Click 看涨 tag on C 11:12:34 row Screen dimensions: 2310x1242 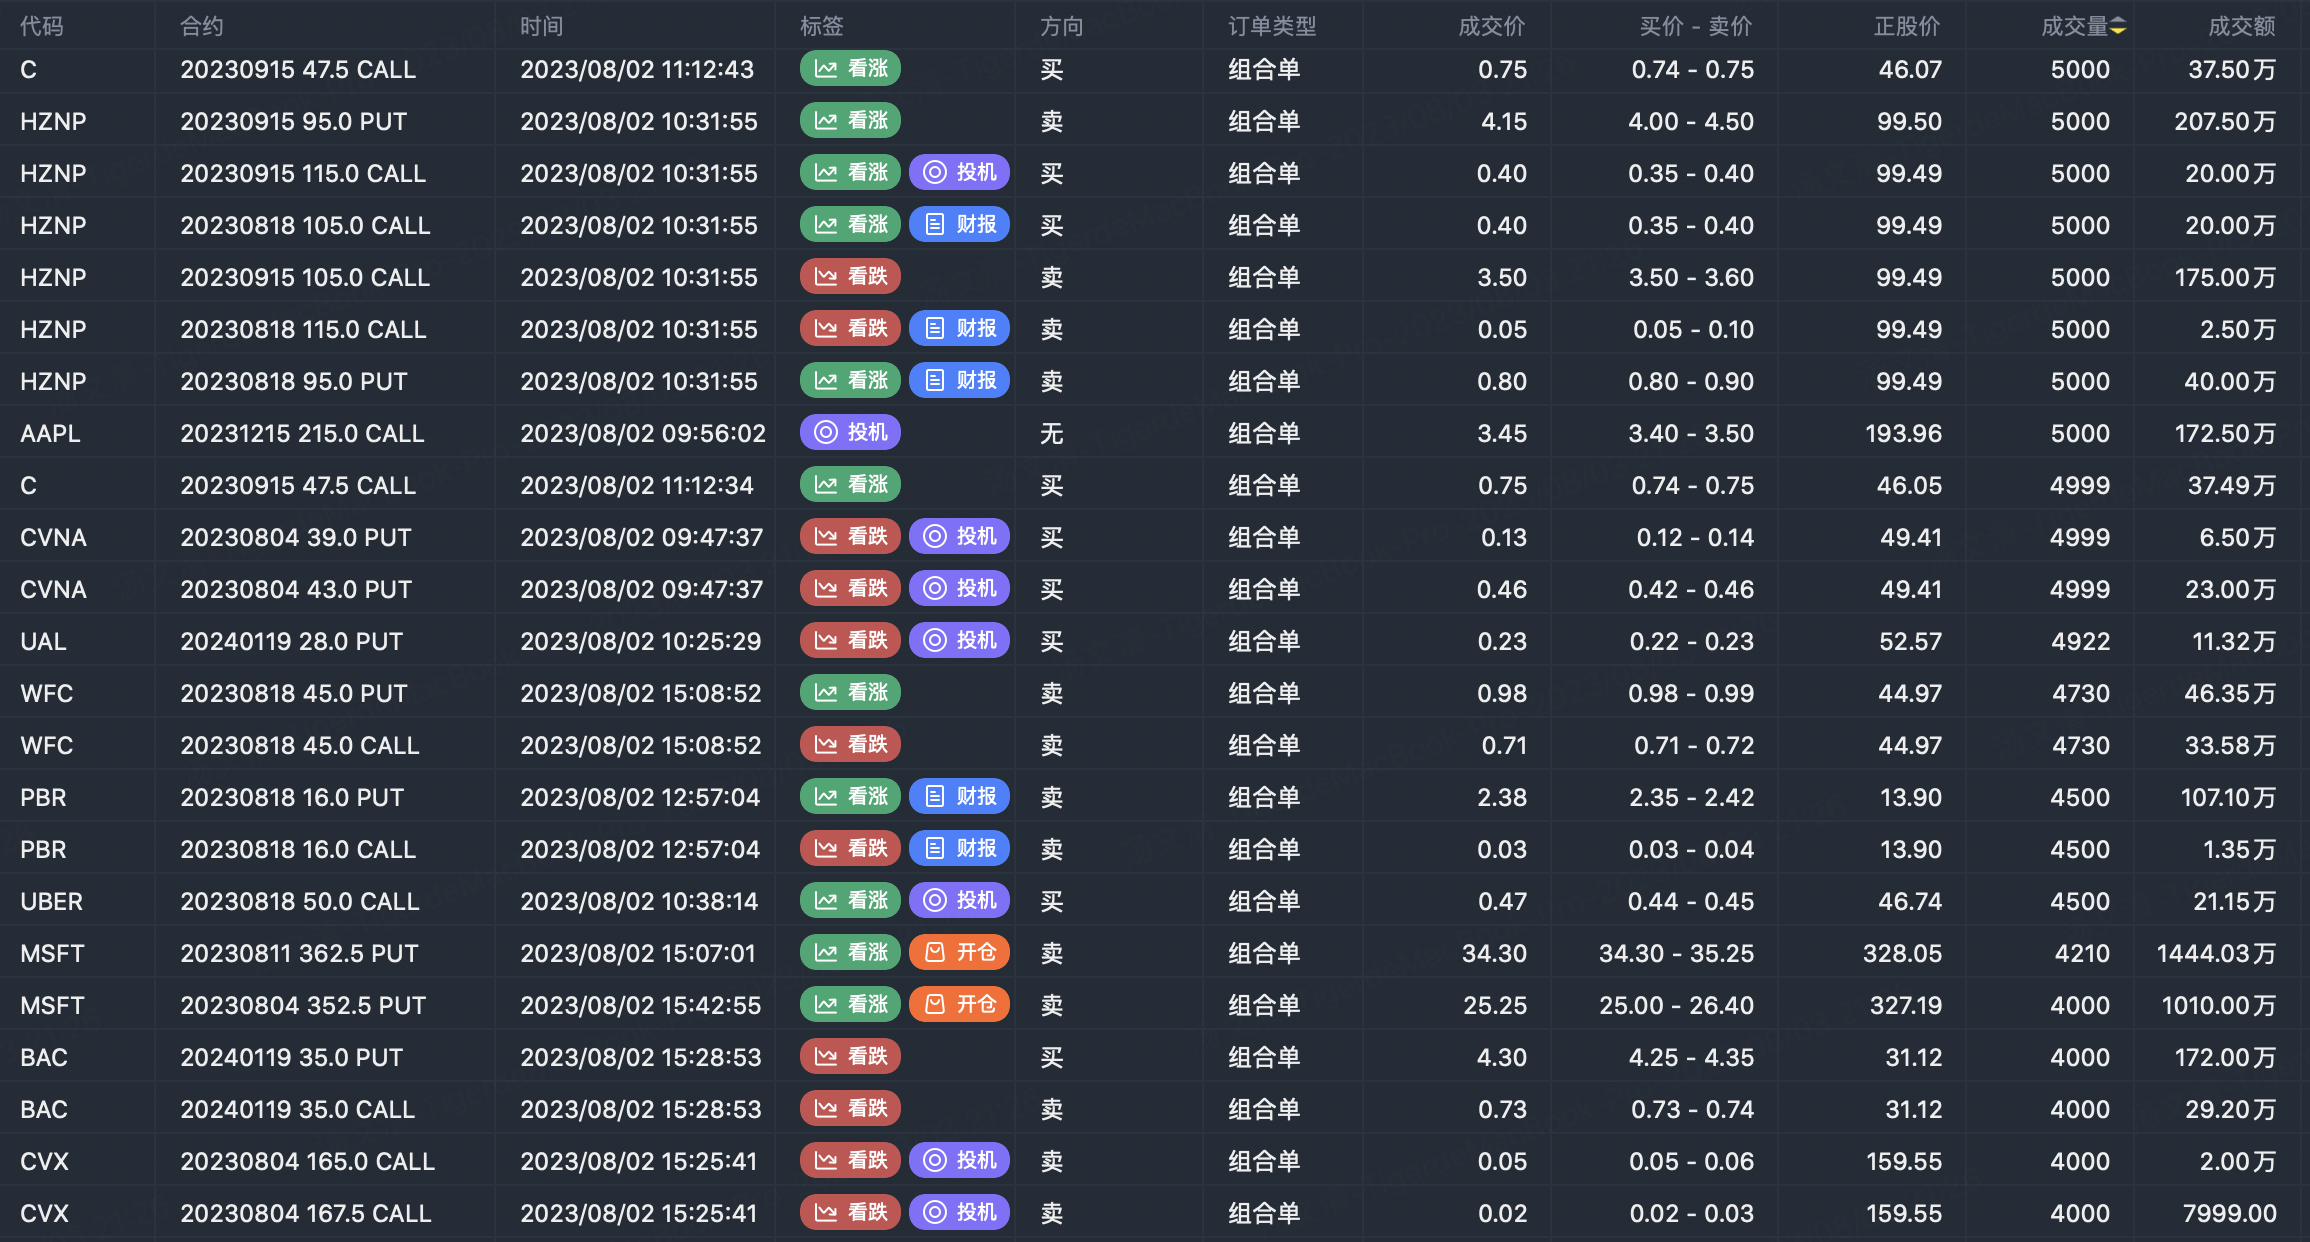pos(850,485)
